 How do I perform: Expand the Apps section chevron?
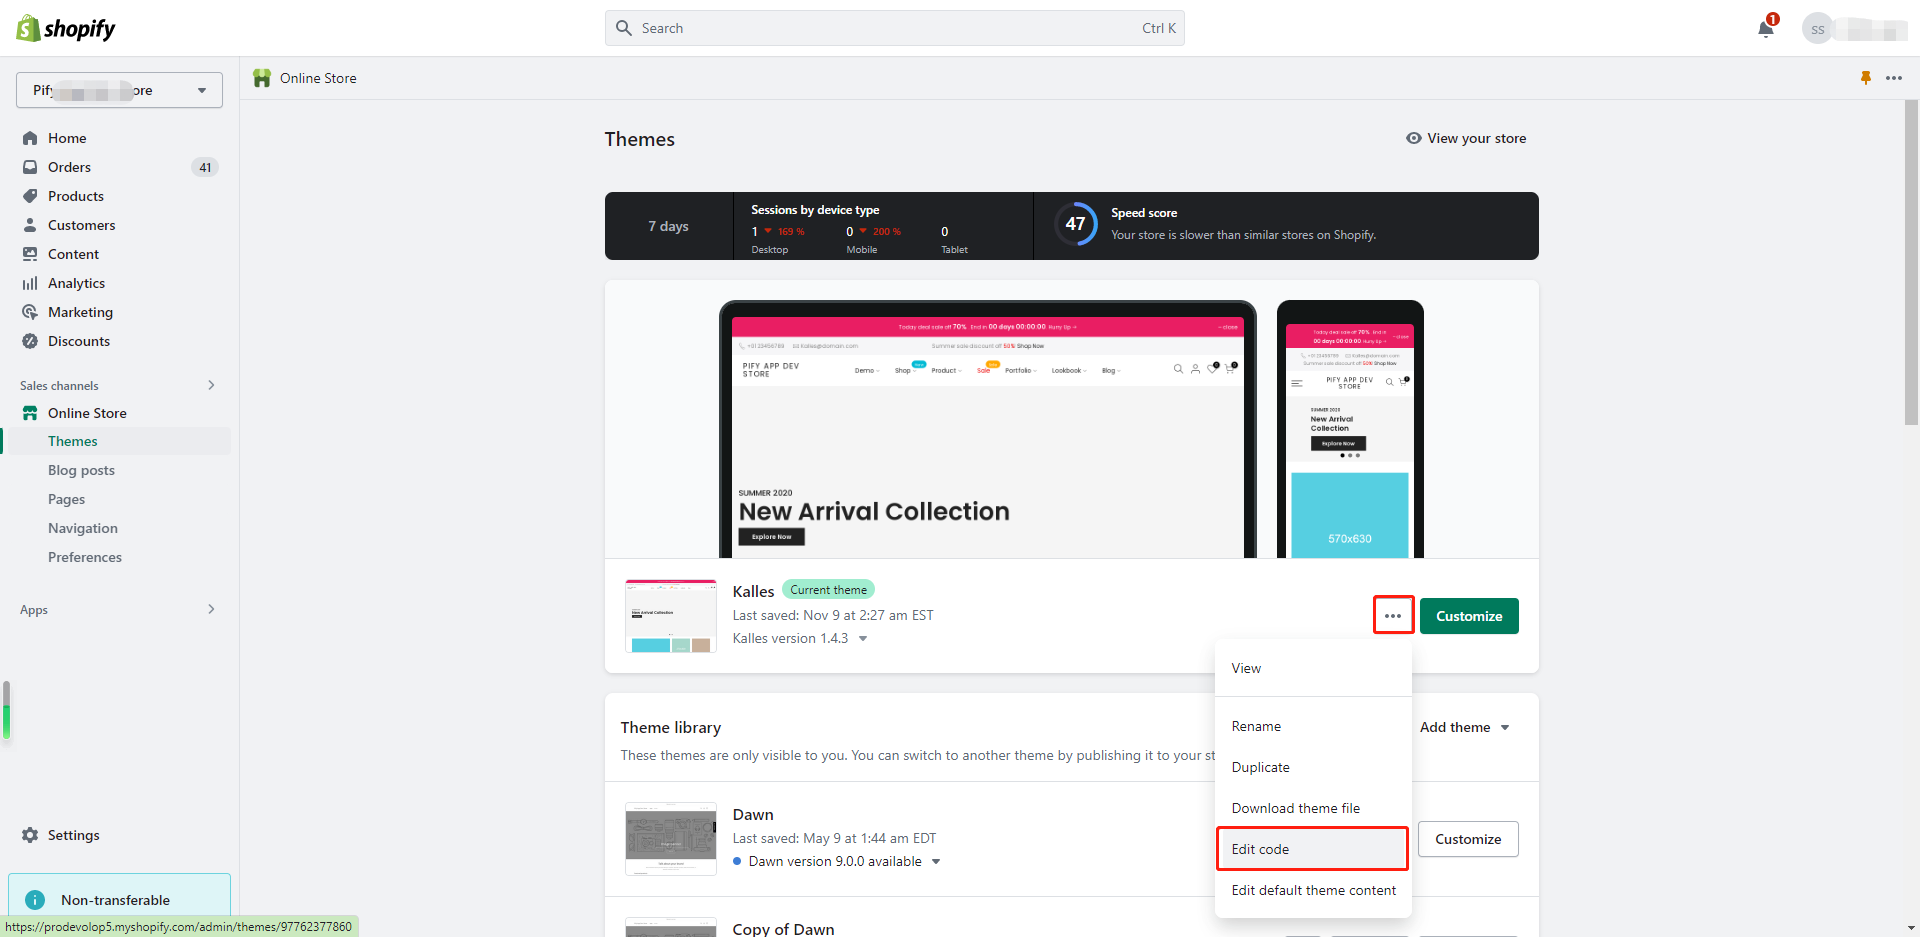point(211,609)
